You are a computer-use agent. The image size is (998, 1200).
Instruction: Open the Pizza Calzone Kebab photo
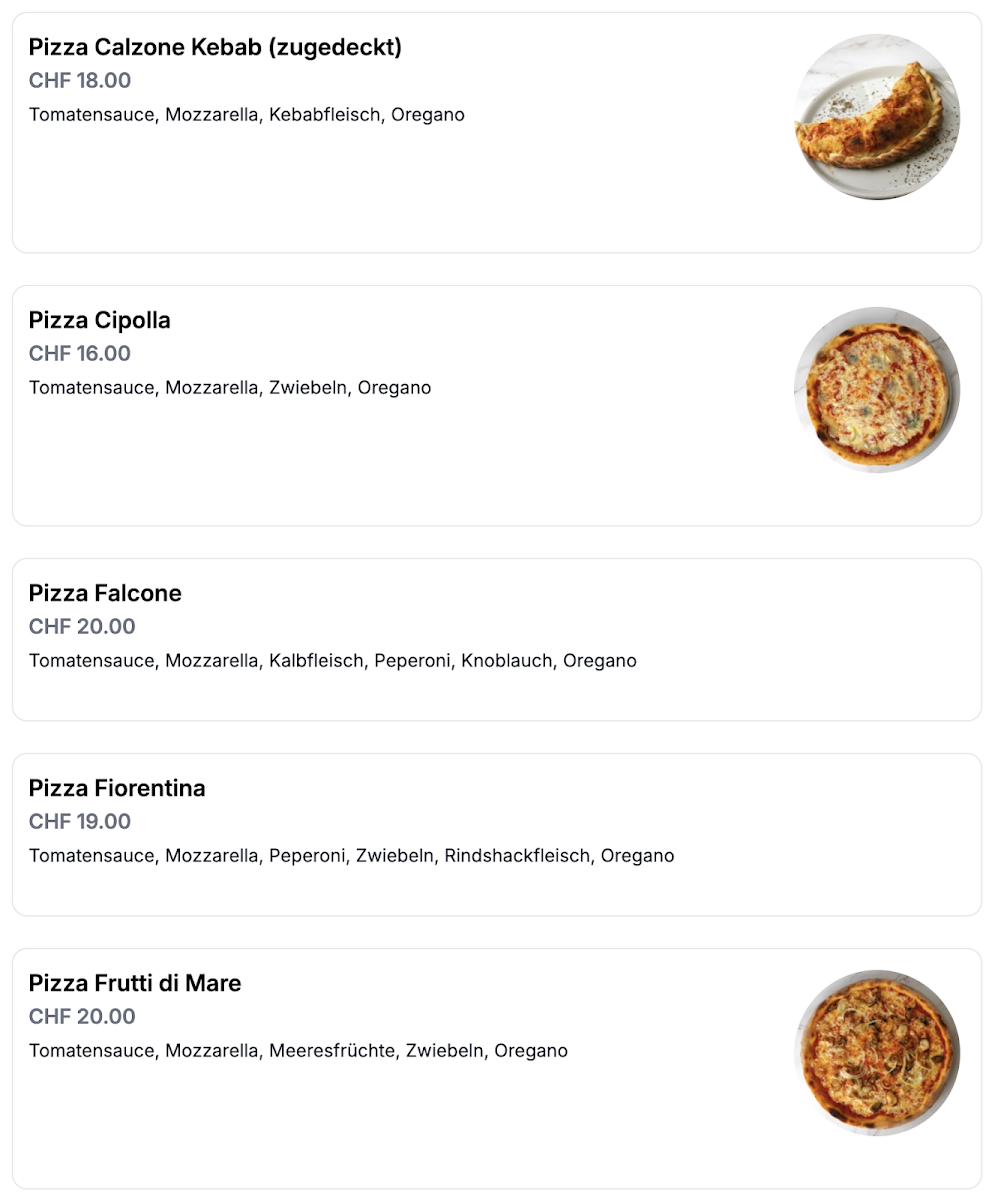click(x=877, y=117)
